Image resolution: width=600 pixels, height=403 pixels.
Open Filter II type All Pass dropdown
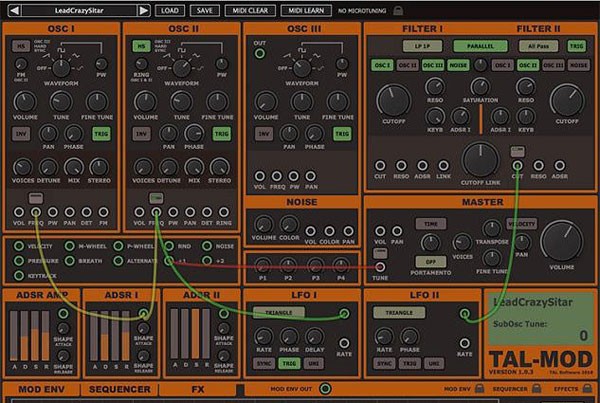click(538, 46)
